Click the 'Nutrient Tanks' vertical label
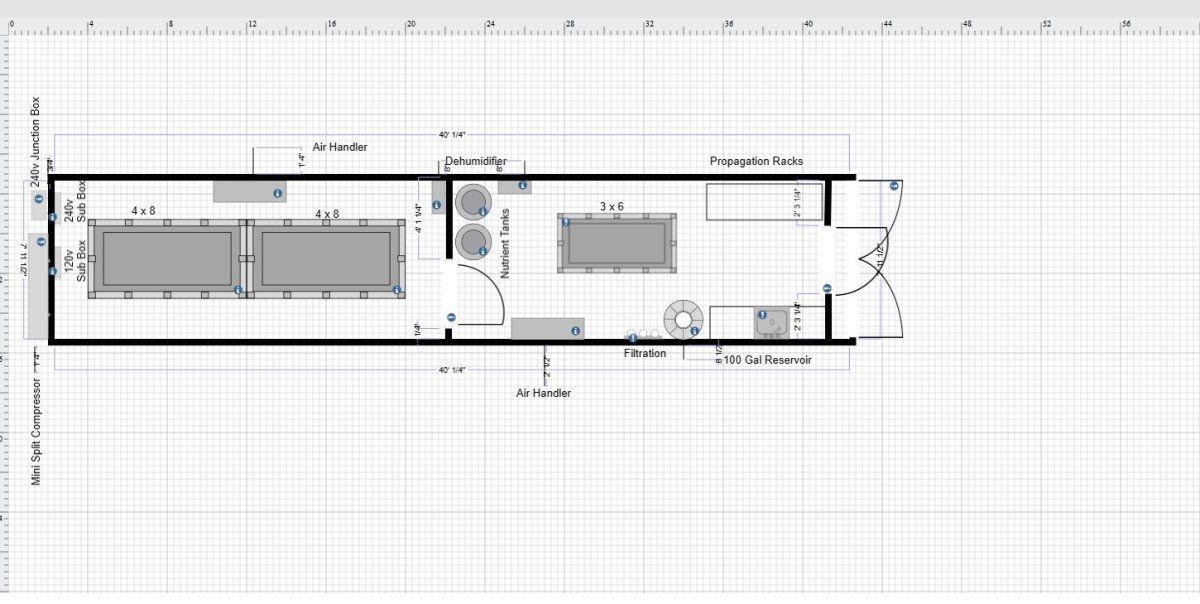The width and height of the screenshot is (1200, 604). coord(505,243)
